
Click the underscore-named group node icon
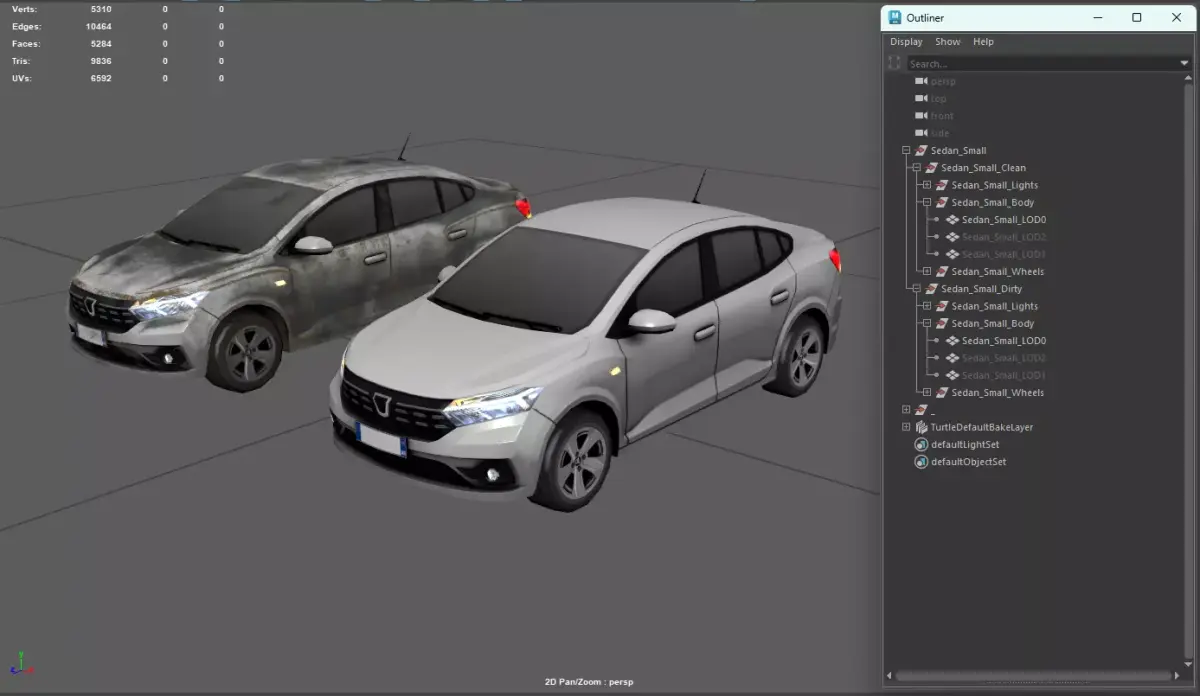(921, 410)
